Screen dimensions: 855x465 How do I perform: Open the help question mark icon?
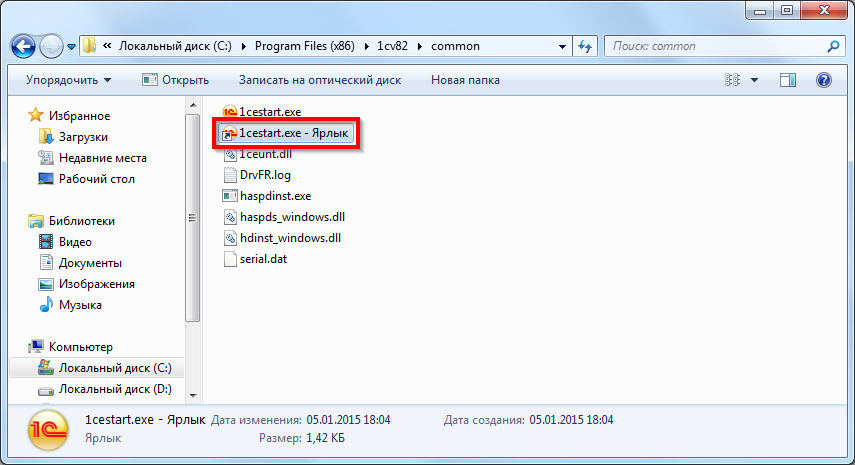tap(824, 80)
